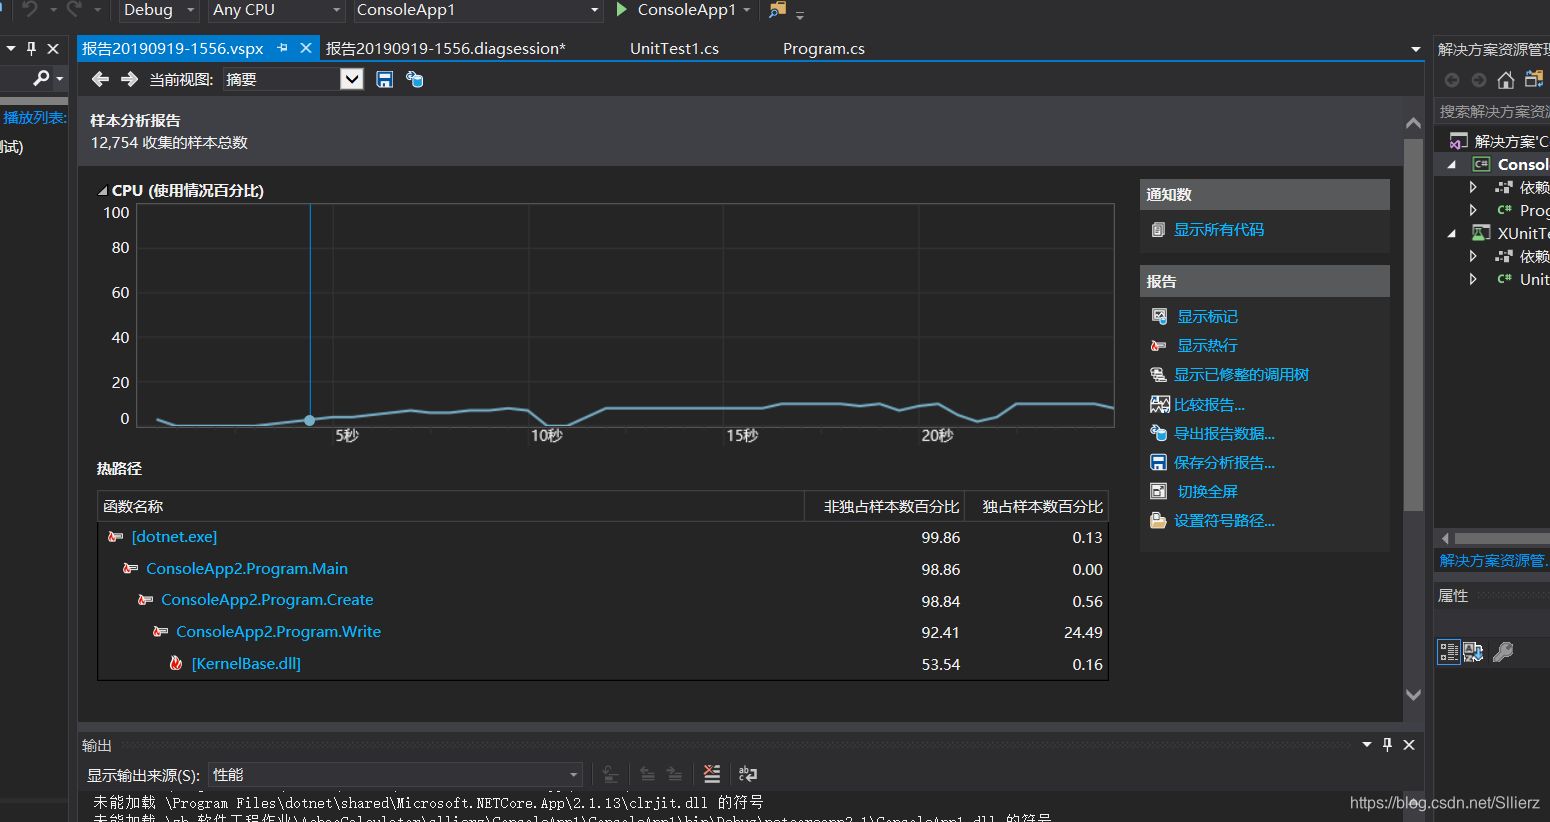Open the [dotnet.exe] function in hot path

pyautogui.click(x=174, y=537)
